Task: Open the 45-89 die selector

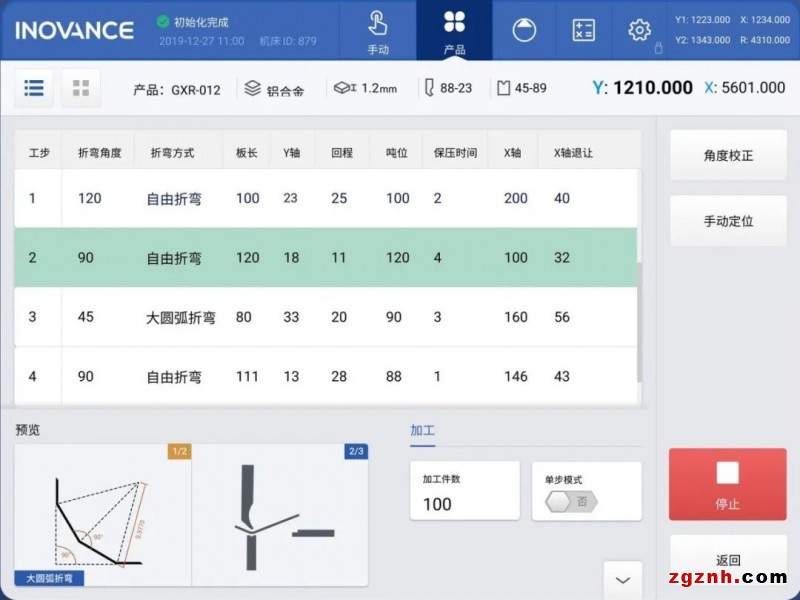Action: [523, 88]
